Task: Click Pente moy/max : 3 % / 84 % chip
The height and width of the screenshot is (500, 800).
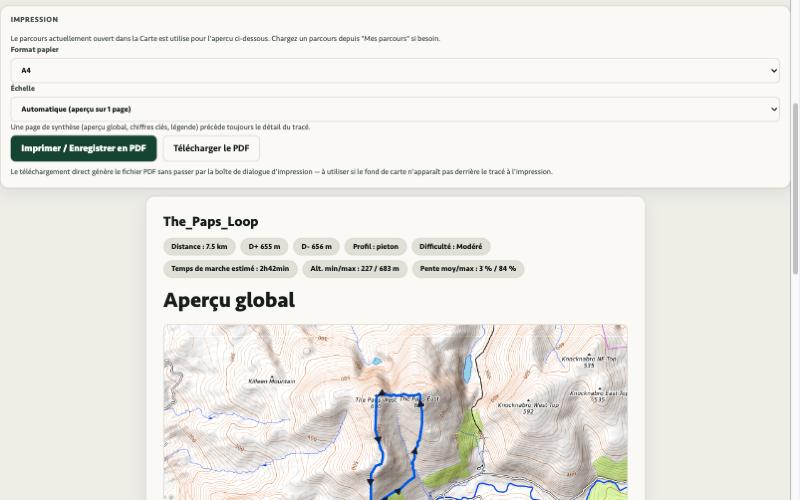Action: (468, 268)
